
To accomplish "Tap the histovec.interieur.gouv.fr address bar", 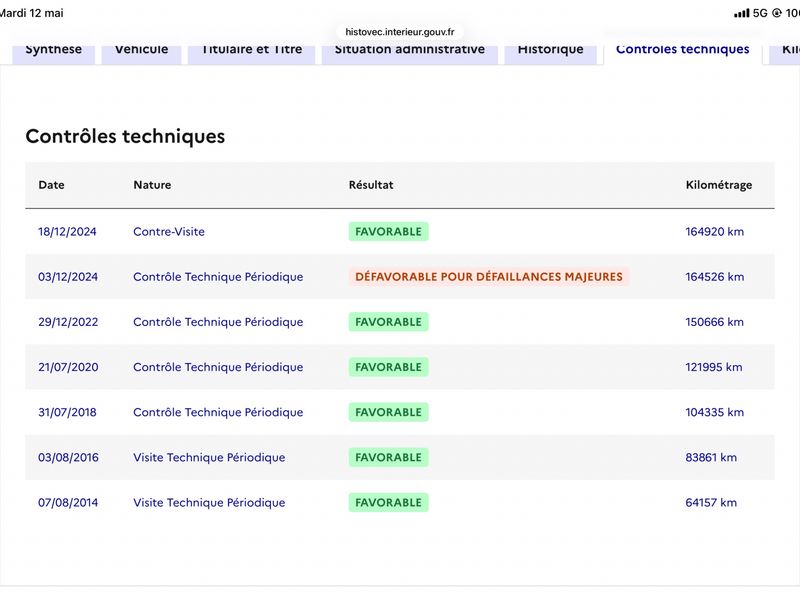I will coord(399,32).
